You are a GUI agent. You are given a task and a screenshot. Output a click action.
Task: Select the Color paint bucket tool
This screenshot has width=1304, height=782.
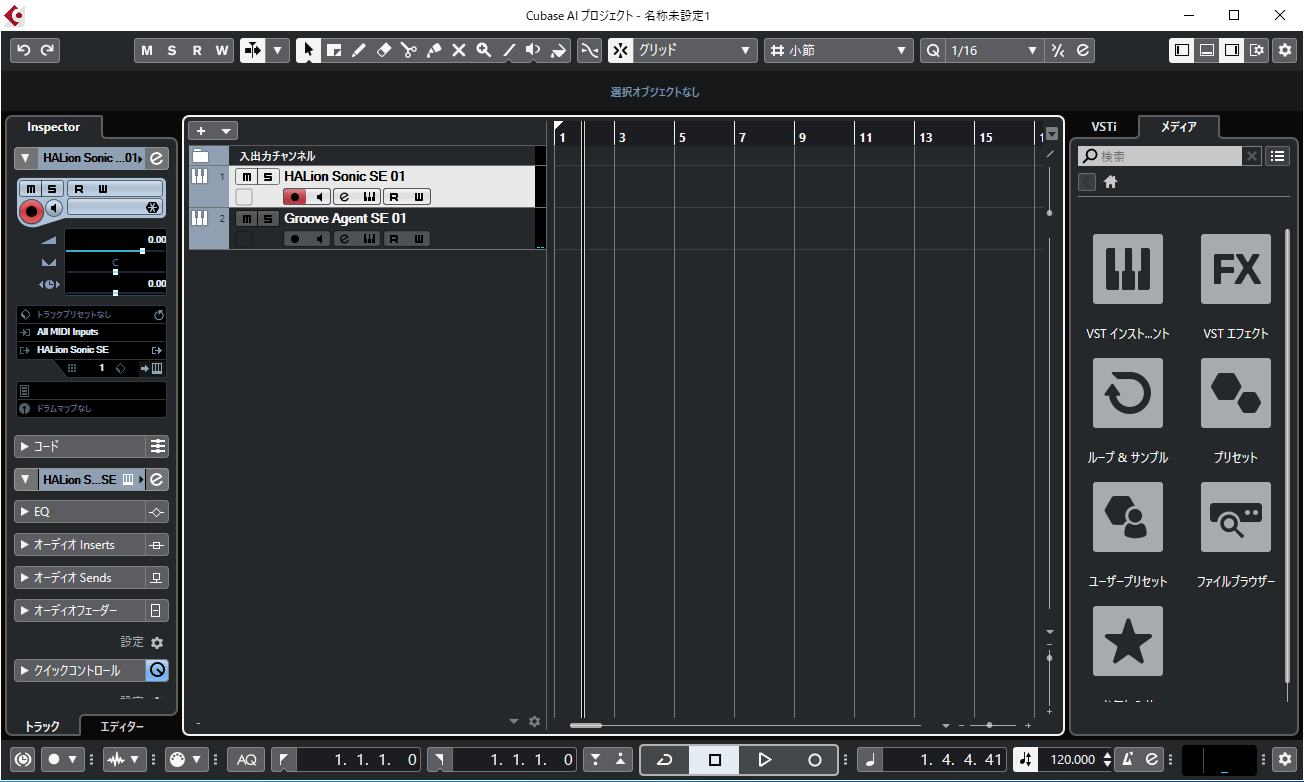coord(559,50)
